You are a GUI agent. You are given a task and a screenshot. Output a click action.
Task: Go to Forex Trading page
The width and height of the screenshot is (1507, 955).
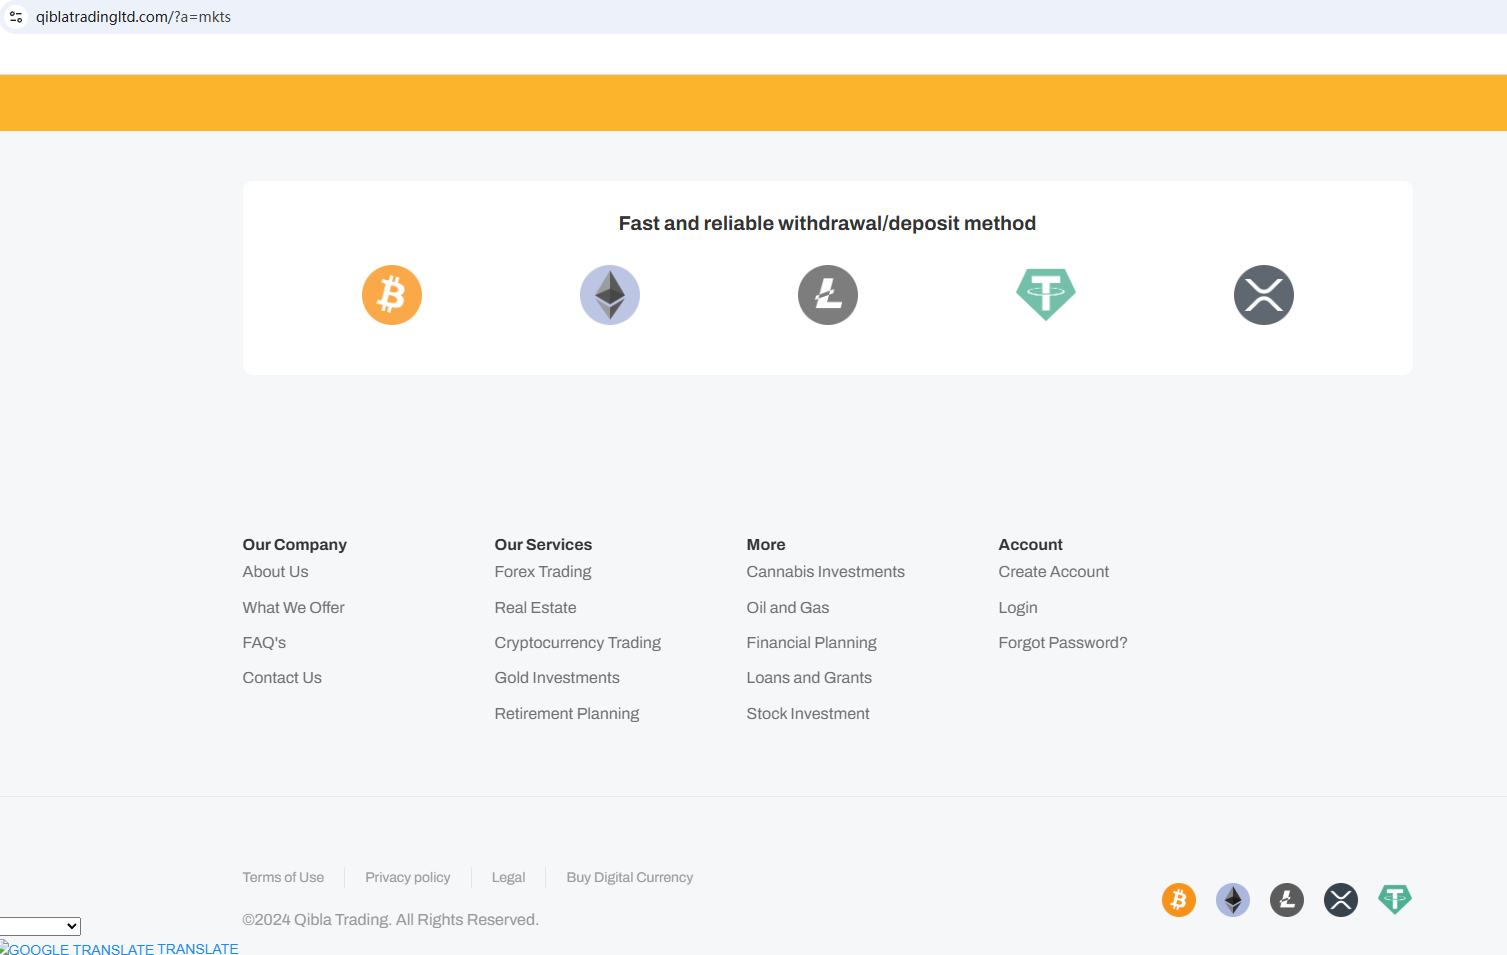(543, 572)
